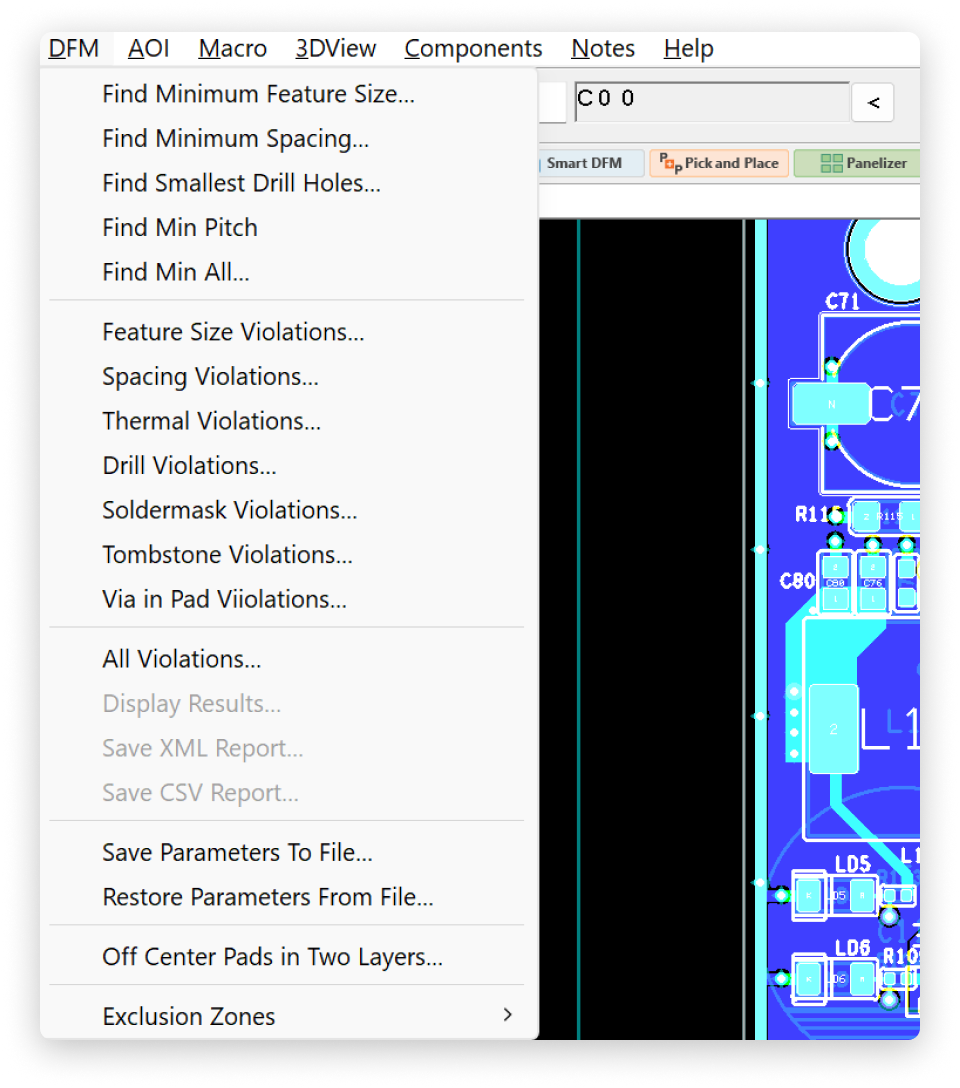Open Off Center Pads in Two Layers
This screenshot has height=1088, width=960.
tap(271, 956)
